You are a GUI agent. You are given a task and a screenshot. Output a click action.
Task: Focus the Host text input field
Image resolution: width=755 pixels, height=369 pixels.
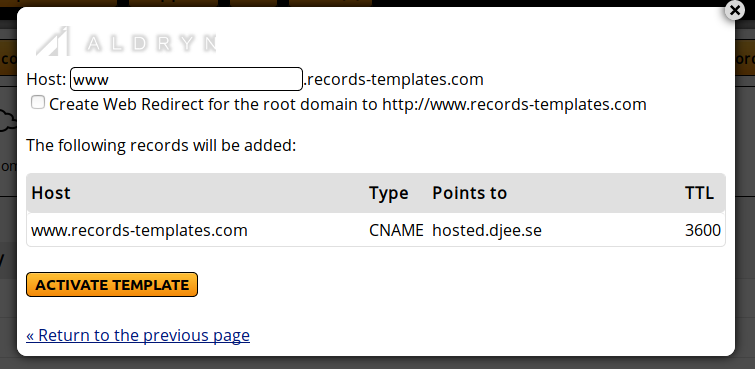pyautogui.click(x=186, y=79)
